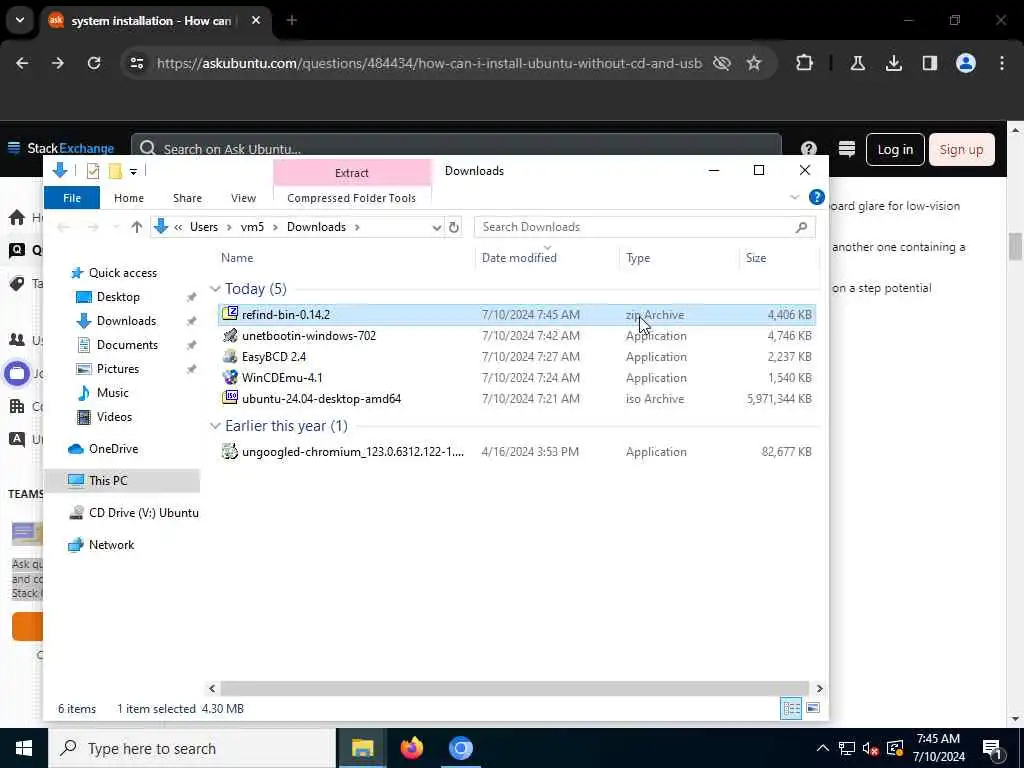Open Chromium from the taskbar
This screenshot has width=1024, height=768.
click(x=460, y=748)
